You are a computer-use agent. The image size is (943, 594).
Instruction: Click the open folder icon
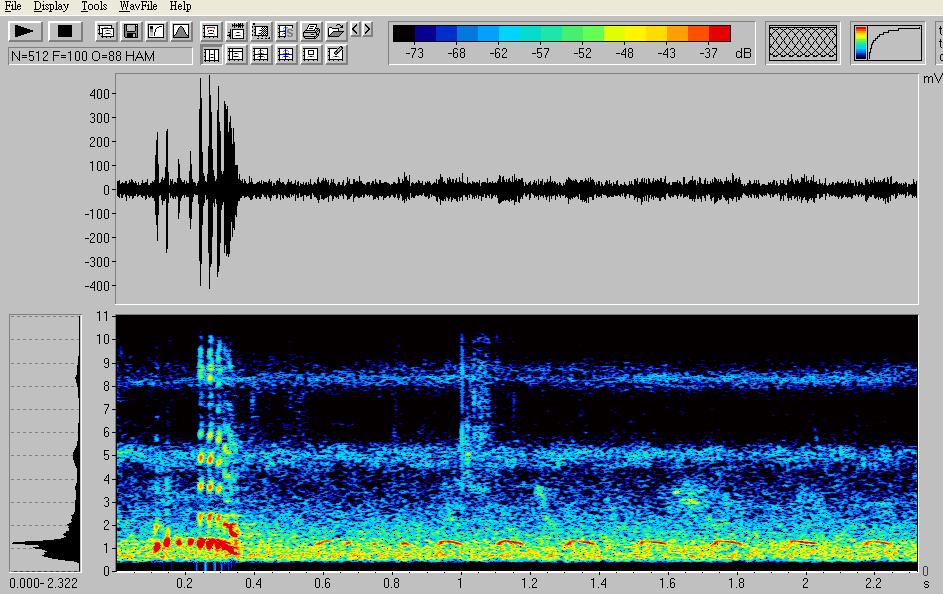pos(336,31)
